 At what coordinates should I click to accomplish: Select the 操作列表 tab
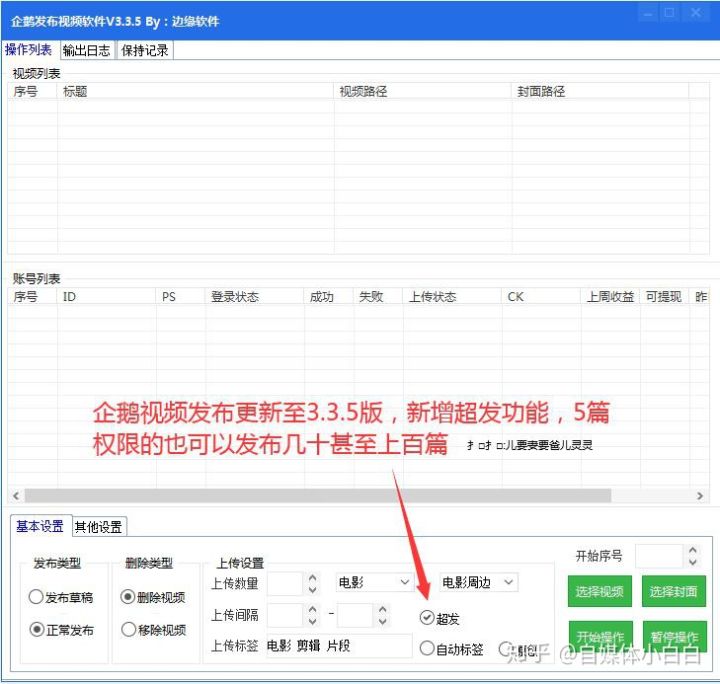[x=28, y=50]
